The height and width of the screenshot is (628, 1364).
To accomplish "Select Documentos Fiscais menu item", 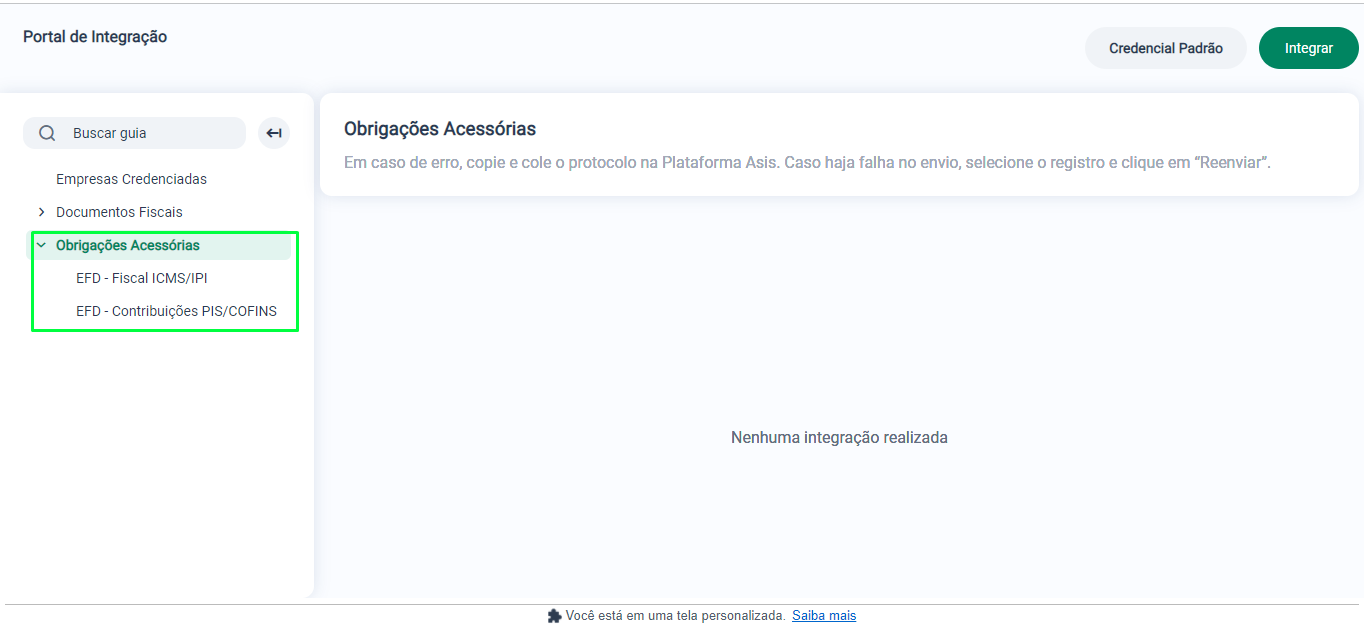I will (119, 212).
